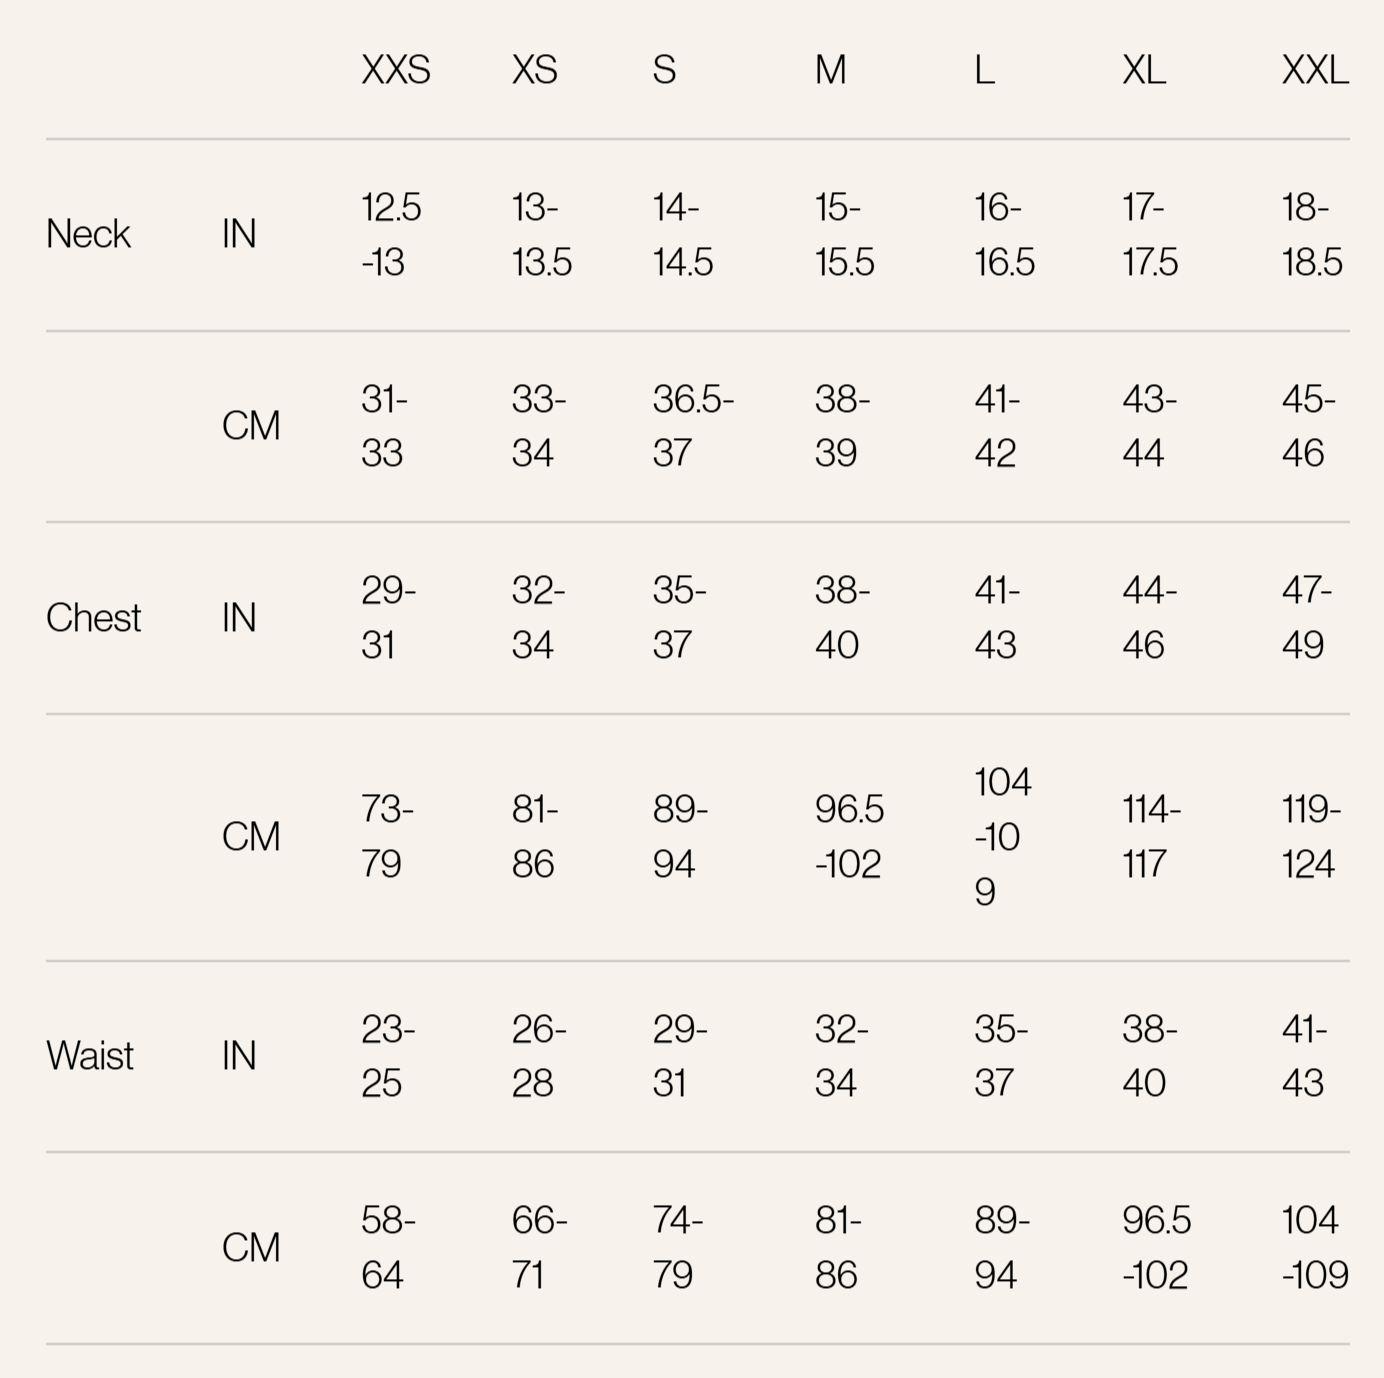Select the M size column header
Image resolution: width=1384 pixels, height=1378 pixels.
click(x=831, y=70)
